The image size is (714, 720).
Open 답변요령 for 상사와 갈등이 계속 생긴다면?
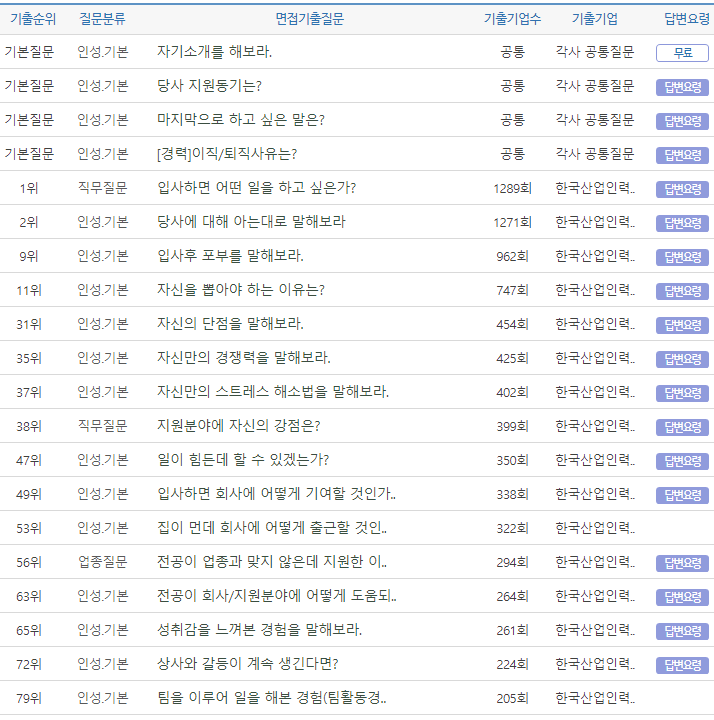click(682, 665)
